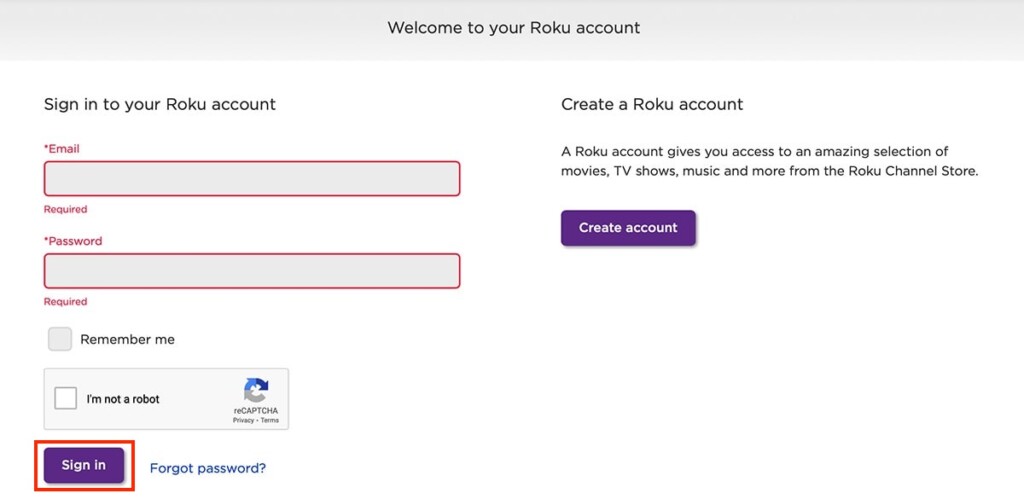
Task: Open the reCAPTCHA Terms link
Action: tap(270, 421)
